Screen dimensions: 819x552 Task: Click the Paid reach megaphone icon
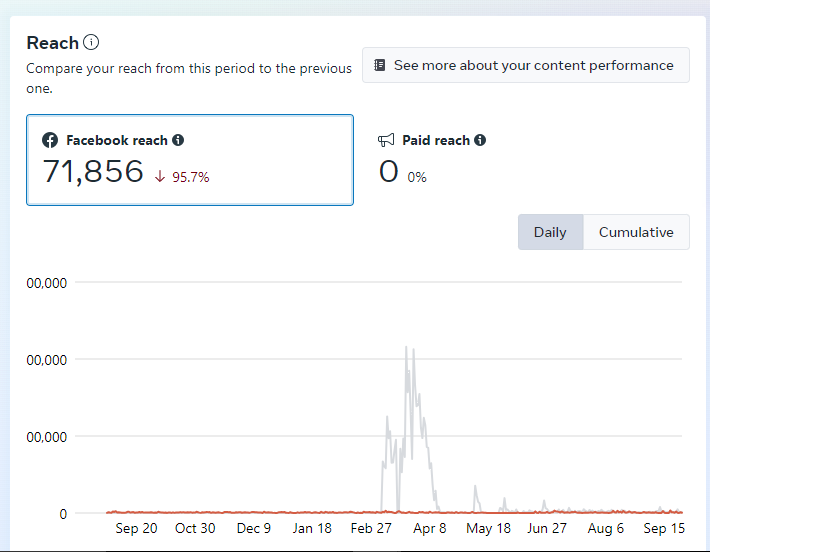(x=386, y=141)
